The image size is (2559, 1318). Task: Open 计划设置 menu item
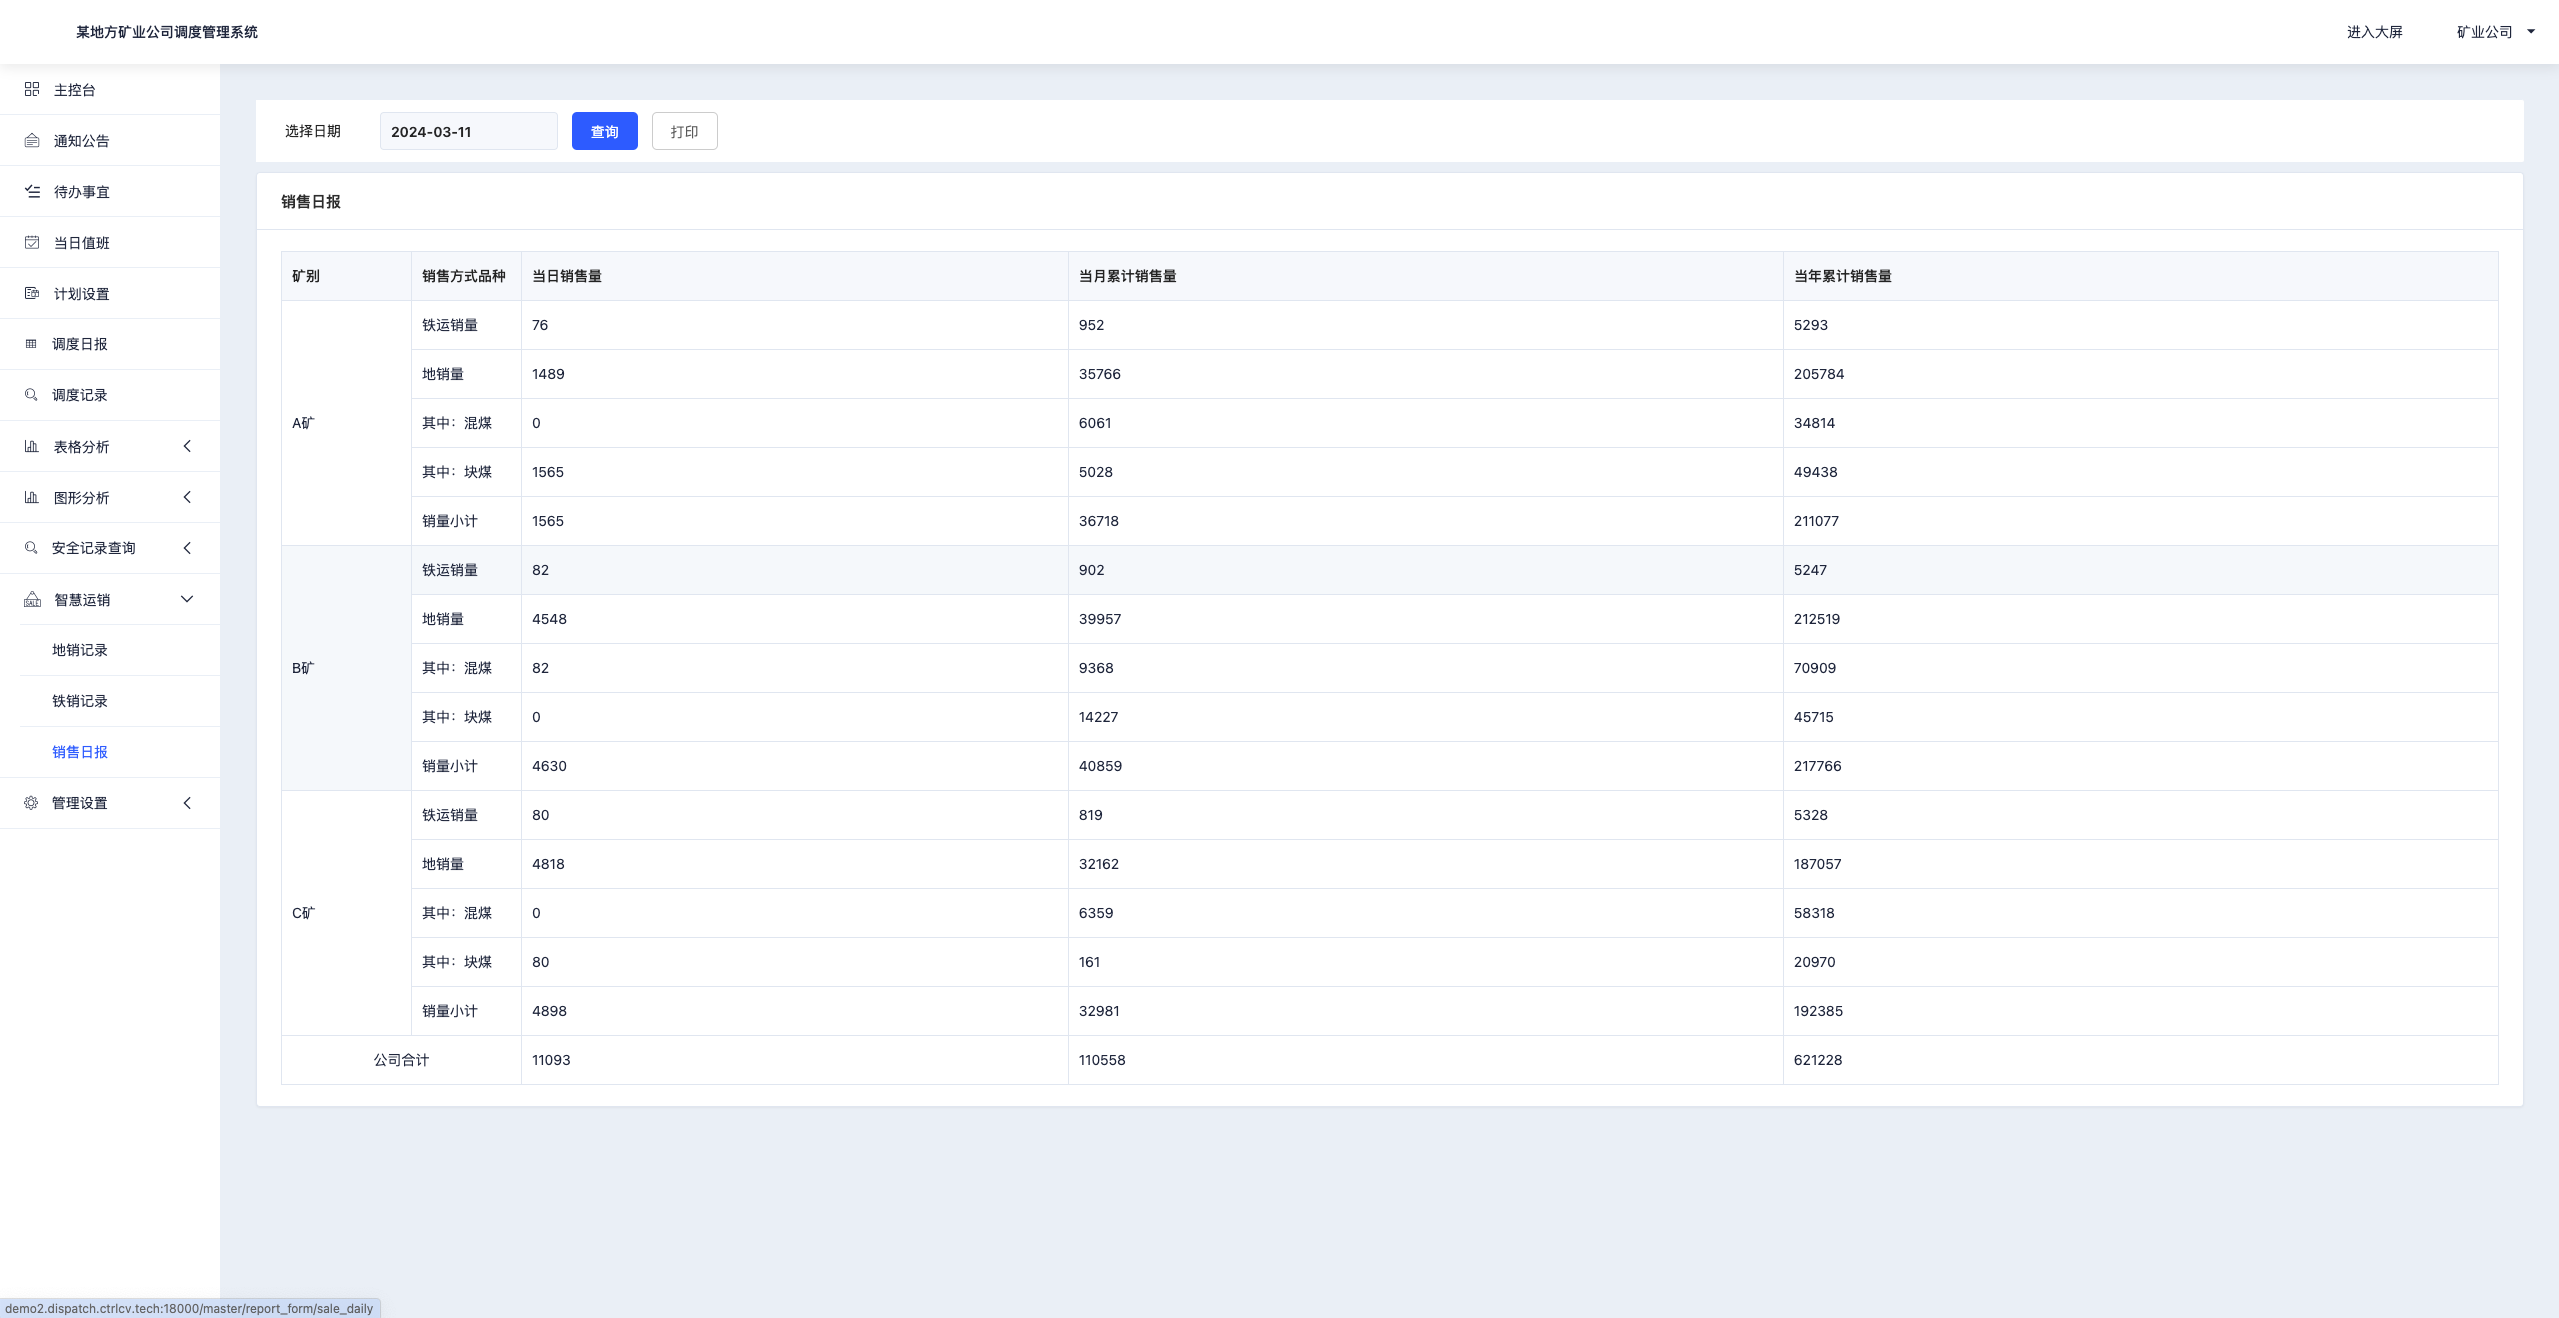click(x=110, y=294)
